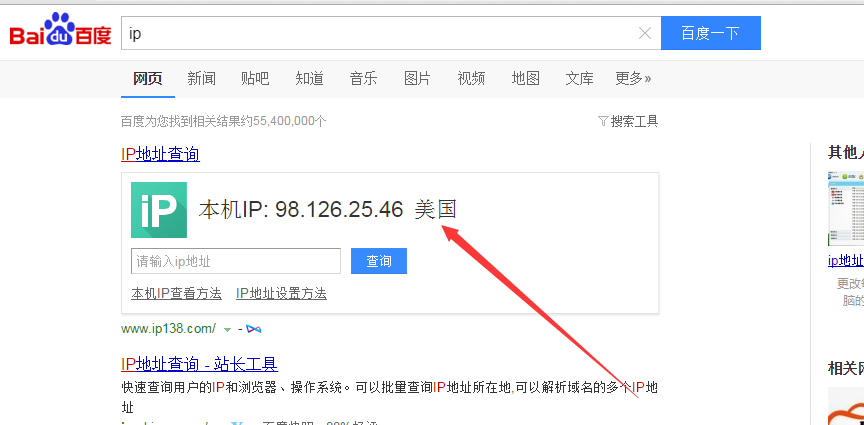Click the 本机IP: 98.126.25.46 text
This screenshot has width=864, height=425.
pyautogui.click(x=301, y=210)
